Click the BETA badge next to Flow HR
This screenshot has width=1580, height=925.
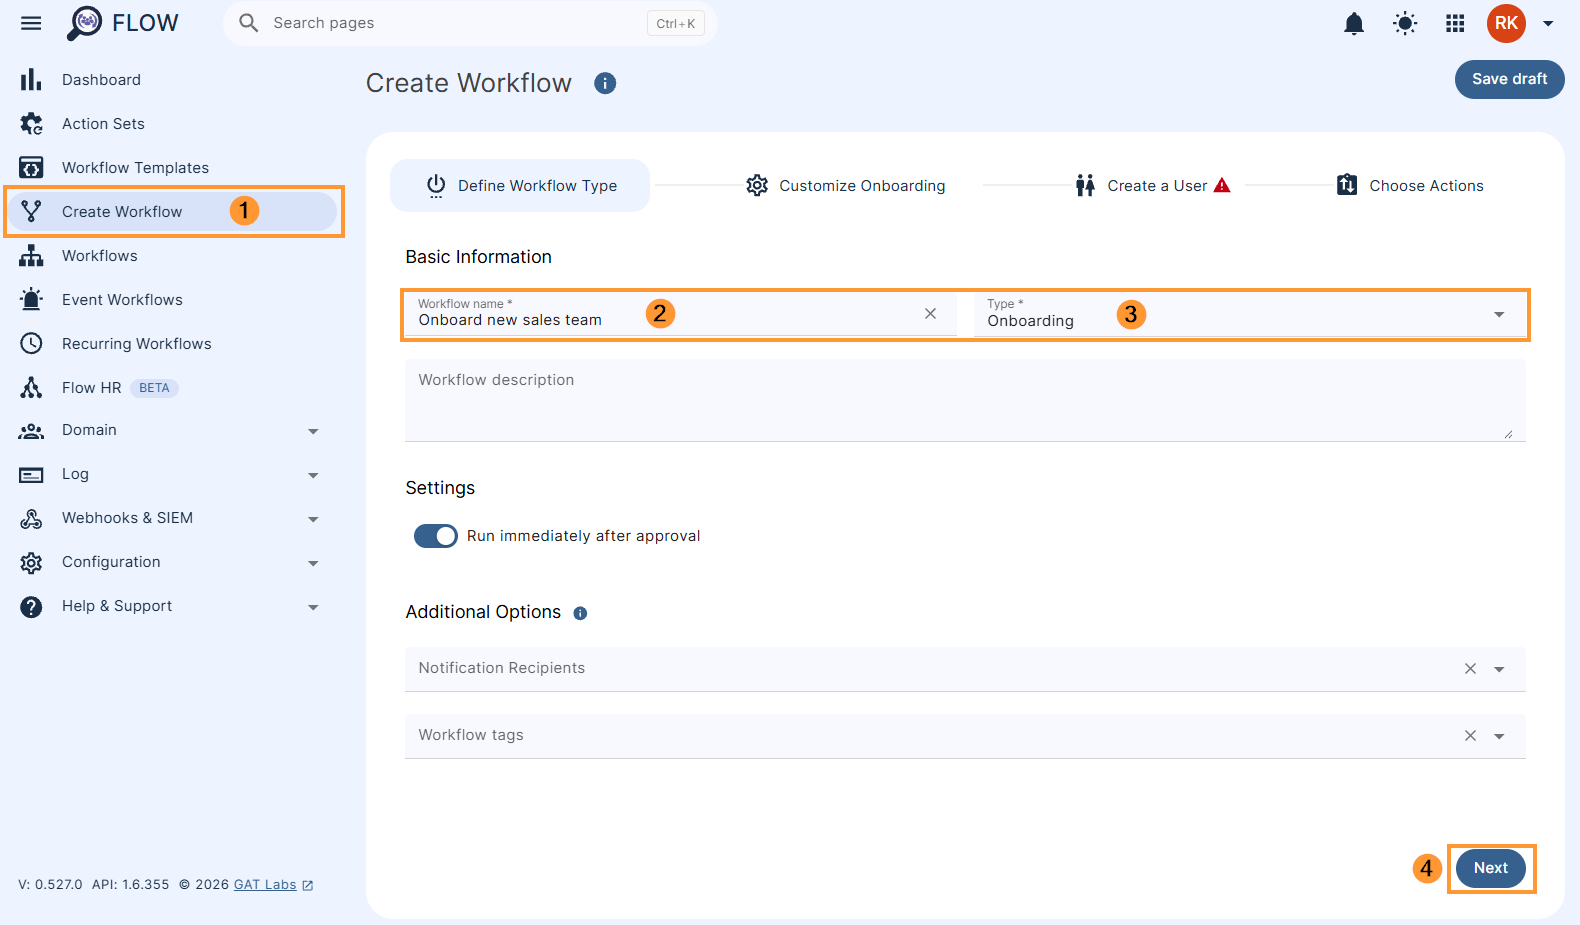click(x=154, y=388)
